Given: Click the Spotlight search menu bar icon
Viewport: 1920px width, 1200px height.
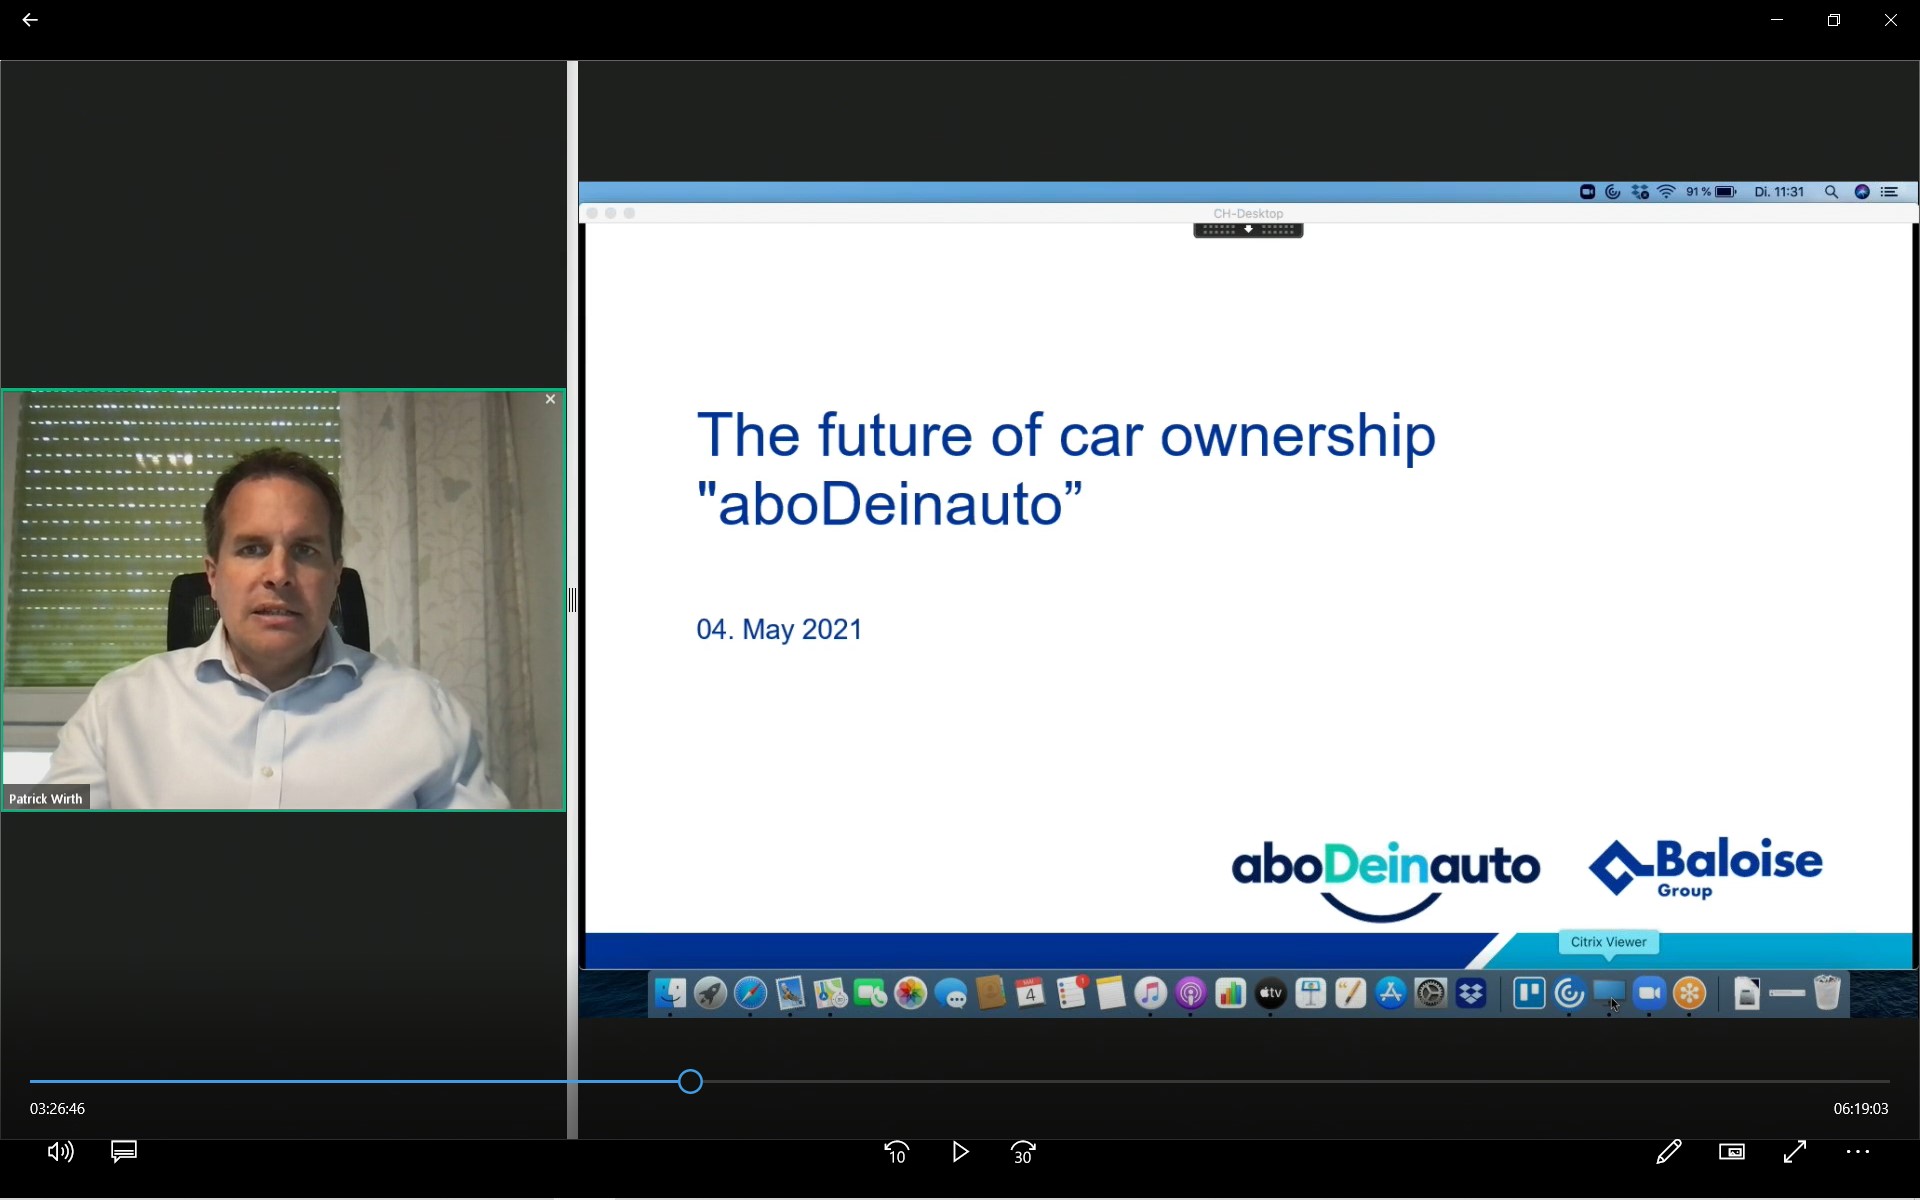Looking at the screenshot, I should pyautogui.click(x=1831, y=192).
